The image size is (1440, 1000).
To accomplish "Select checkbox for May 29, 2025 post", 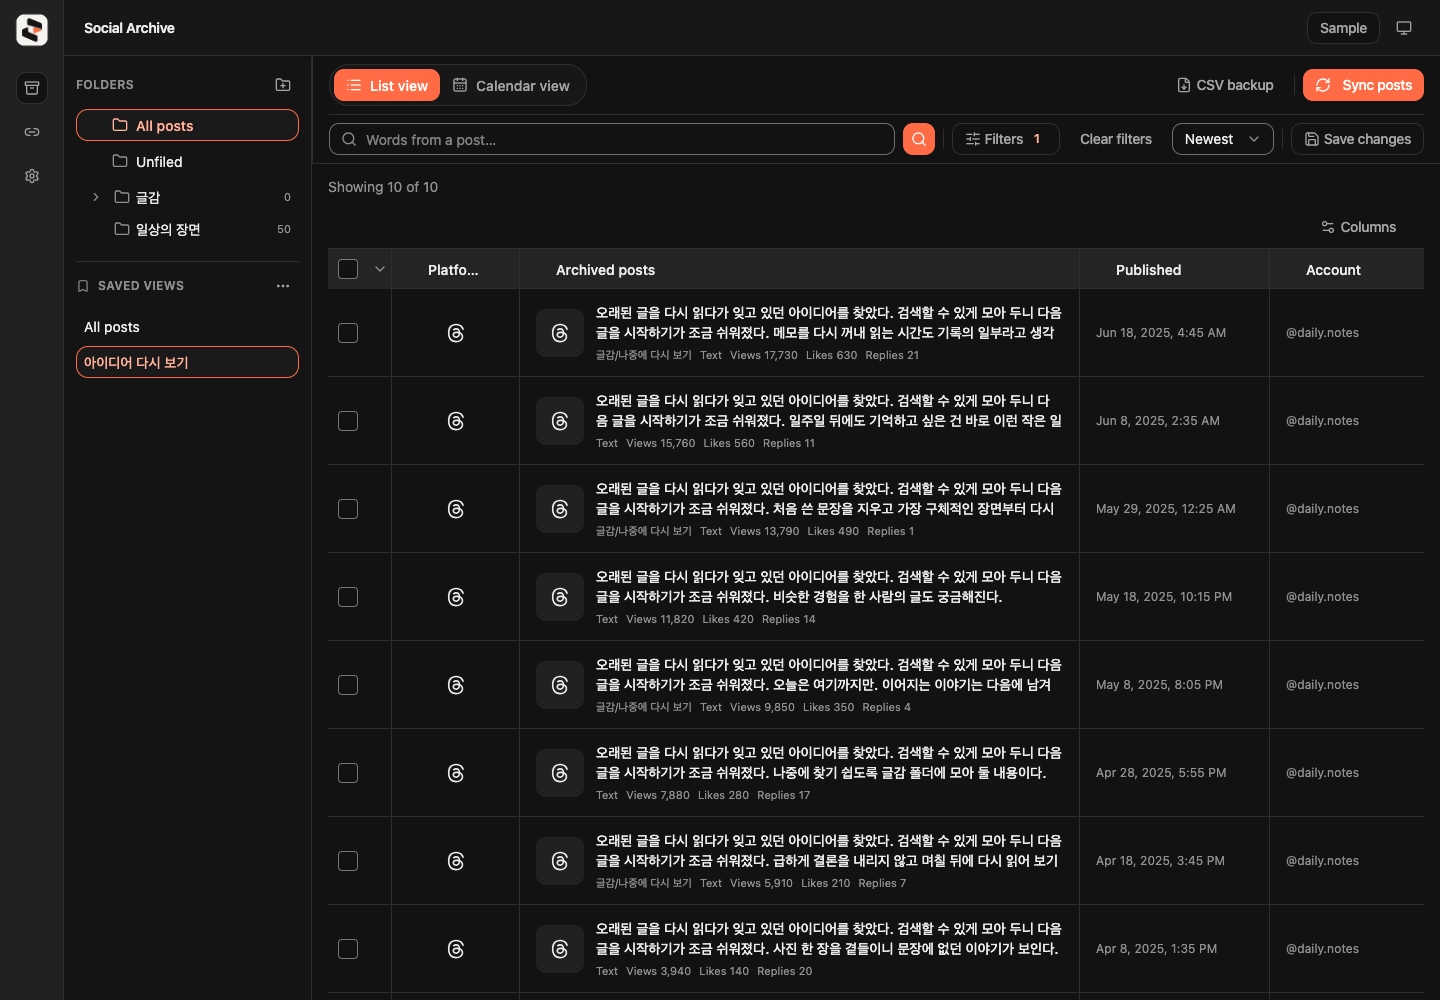I will [x=348, y=509].
